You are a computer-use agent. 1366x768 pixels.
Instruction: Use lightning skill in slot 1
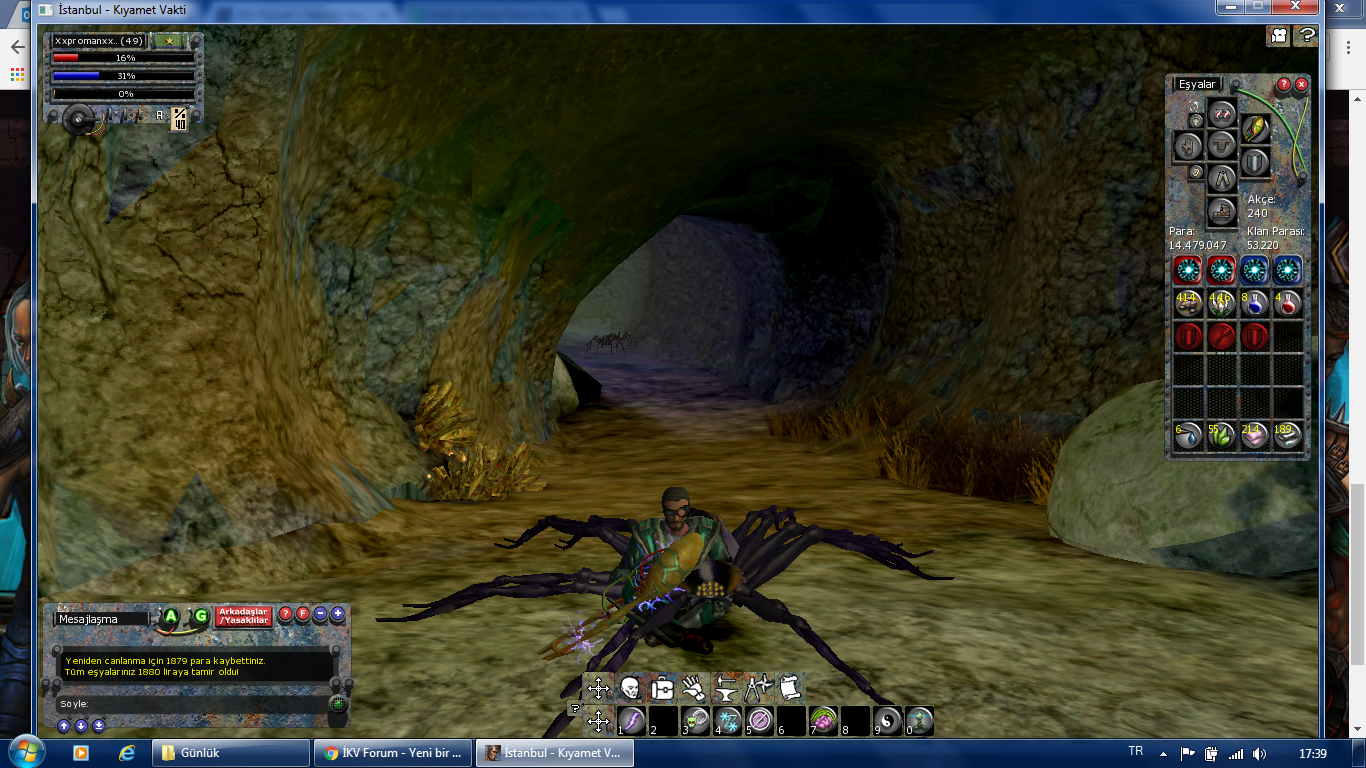[x=632, y=721]
